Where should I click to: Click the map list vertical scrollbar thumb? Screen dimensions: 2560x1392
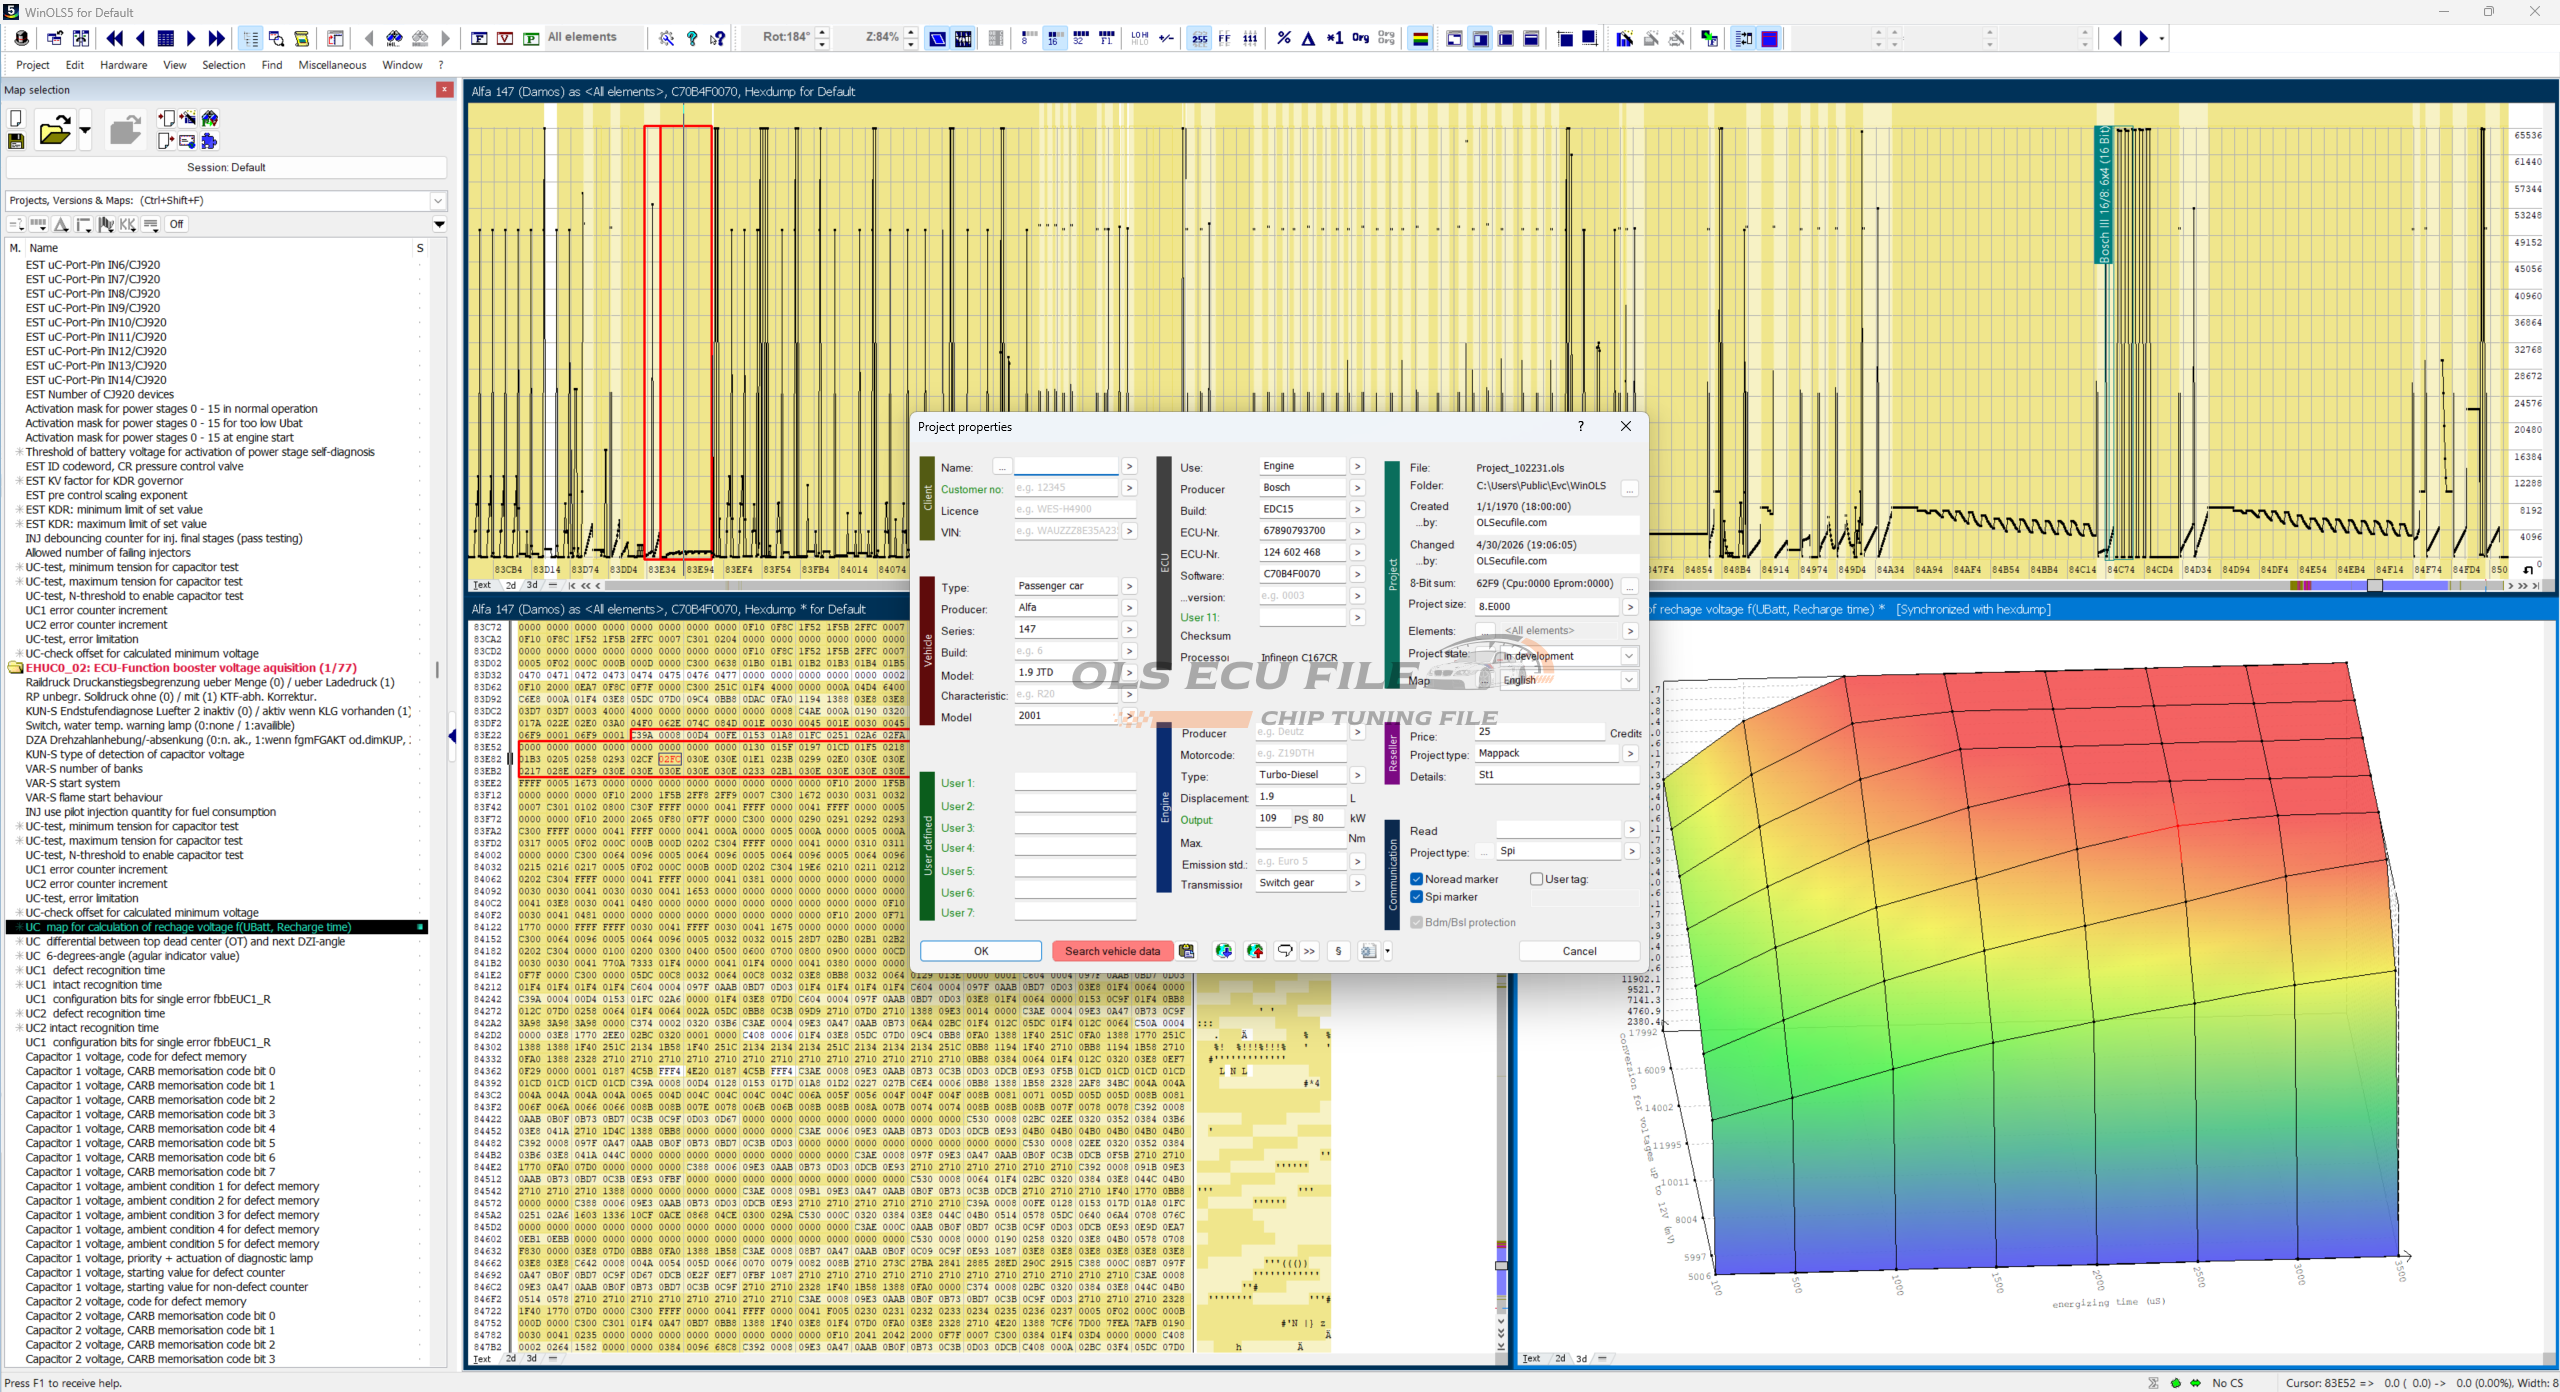[x=436, y=669]
